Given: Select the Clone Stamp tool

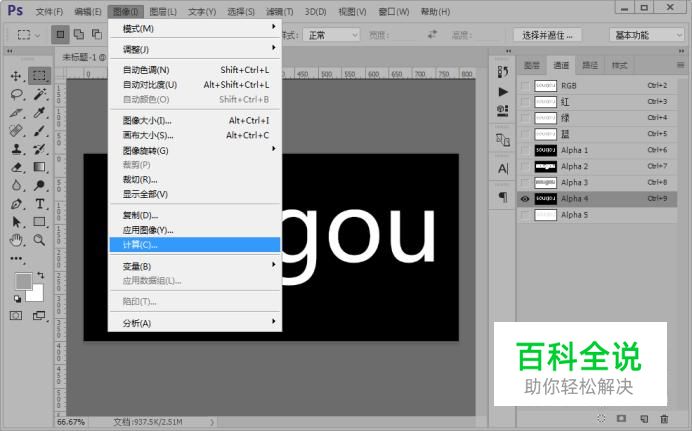Looking at the screenshot, I should 16,149.
